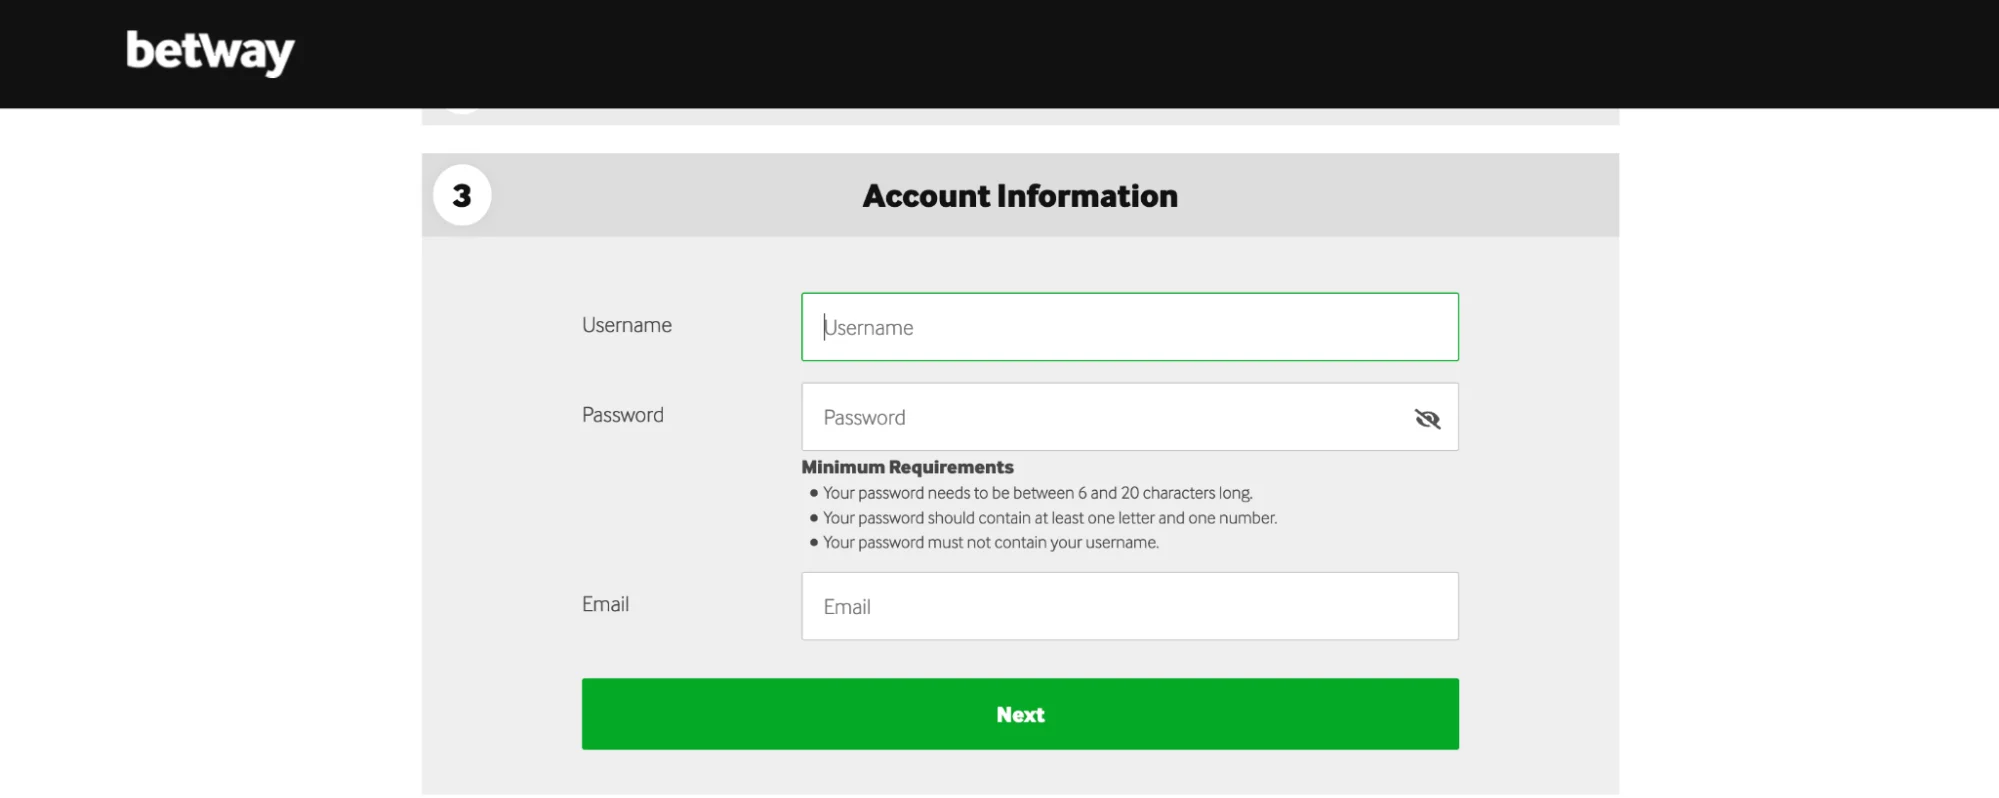This screenshot has width=1999, height=798.
Task: Click into the Password input field
Action: click(1100, 417)
